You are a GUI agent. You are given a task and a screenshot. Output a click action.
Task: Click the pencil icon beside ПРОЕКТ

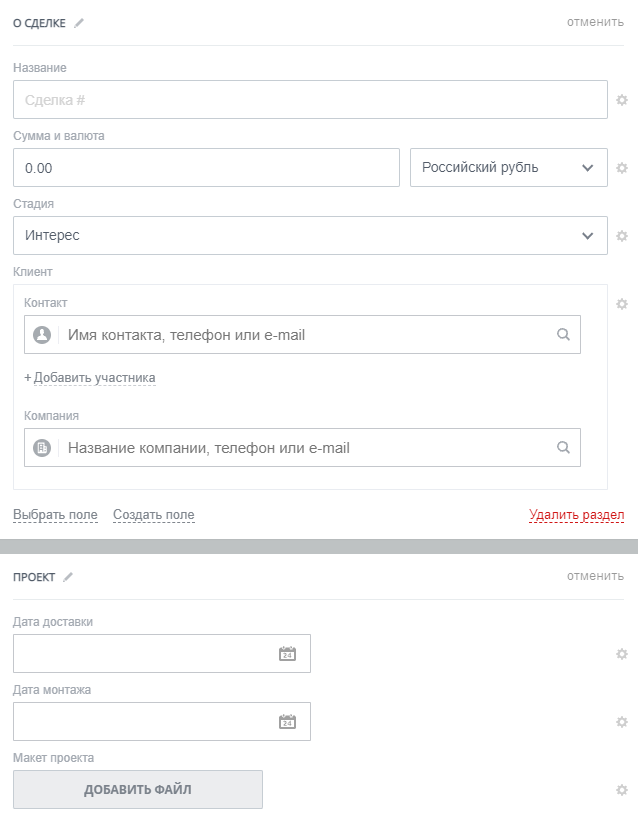[x=68, y=577]
